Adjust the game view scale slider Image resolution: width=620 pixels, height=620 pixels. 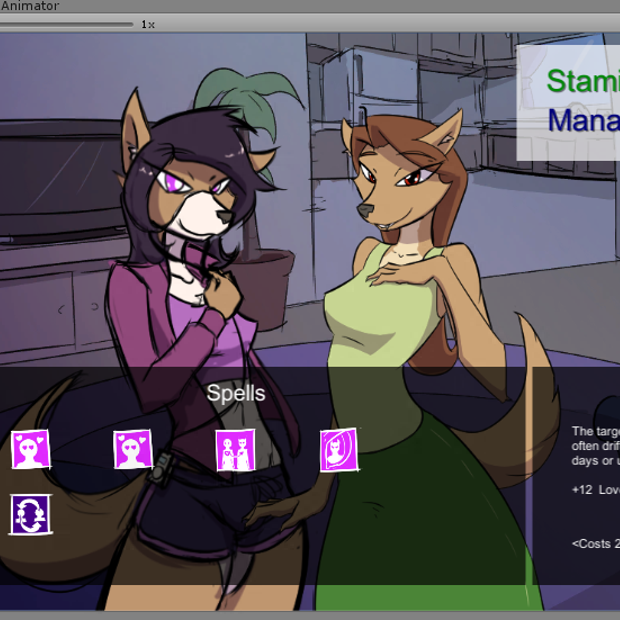pos(66,25)
